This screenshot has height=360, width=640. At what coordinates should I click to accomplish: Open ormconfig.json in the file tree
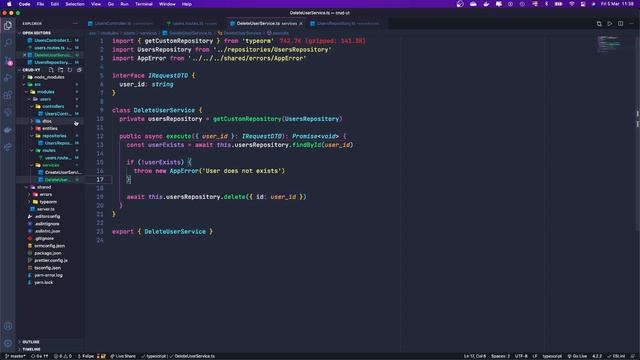tap(49, 246)
